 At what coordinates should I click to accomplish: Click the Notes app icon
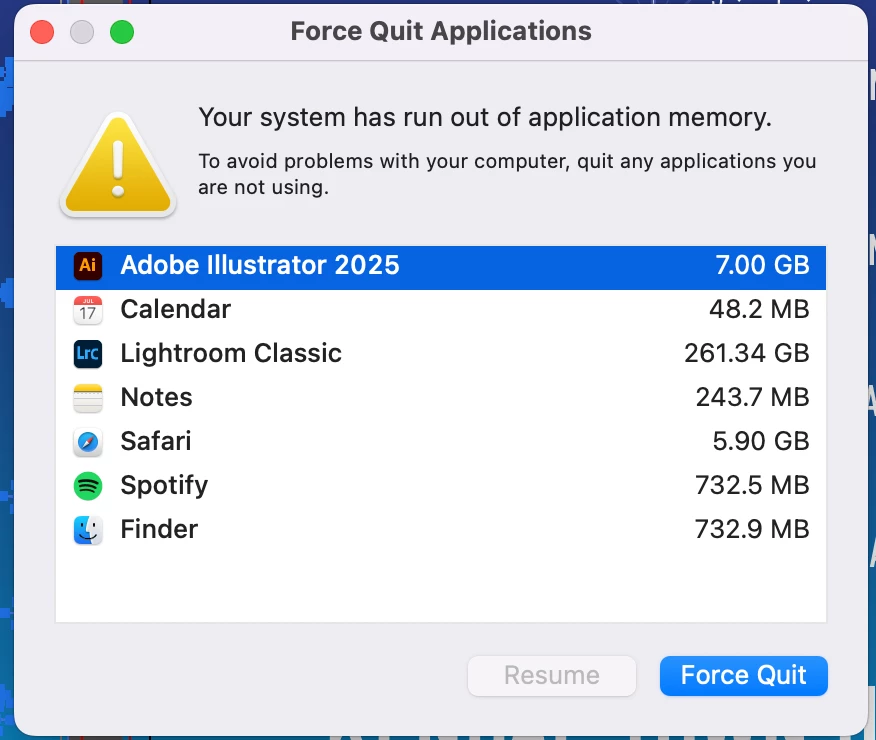(x=88, y=398)
